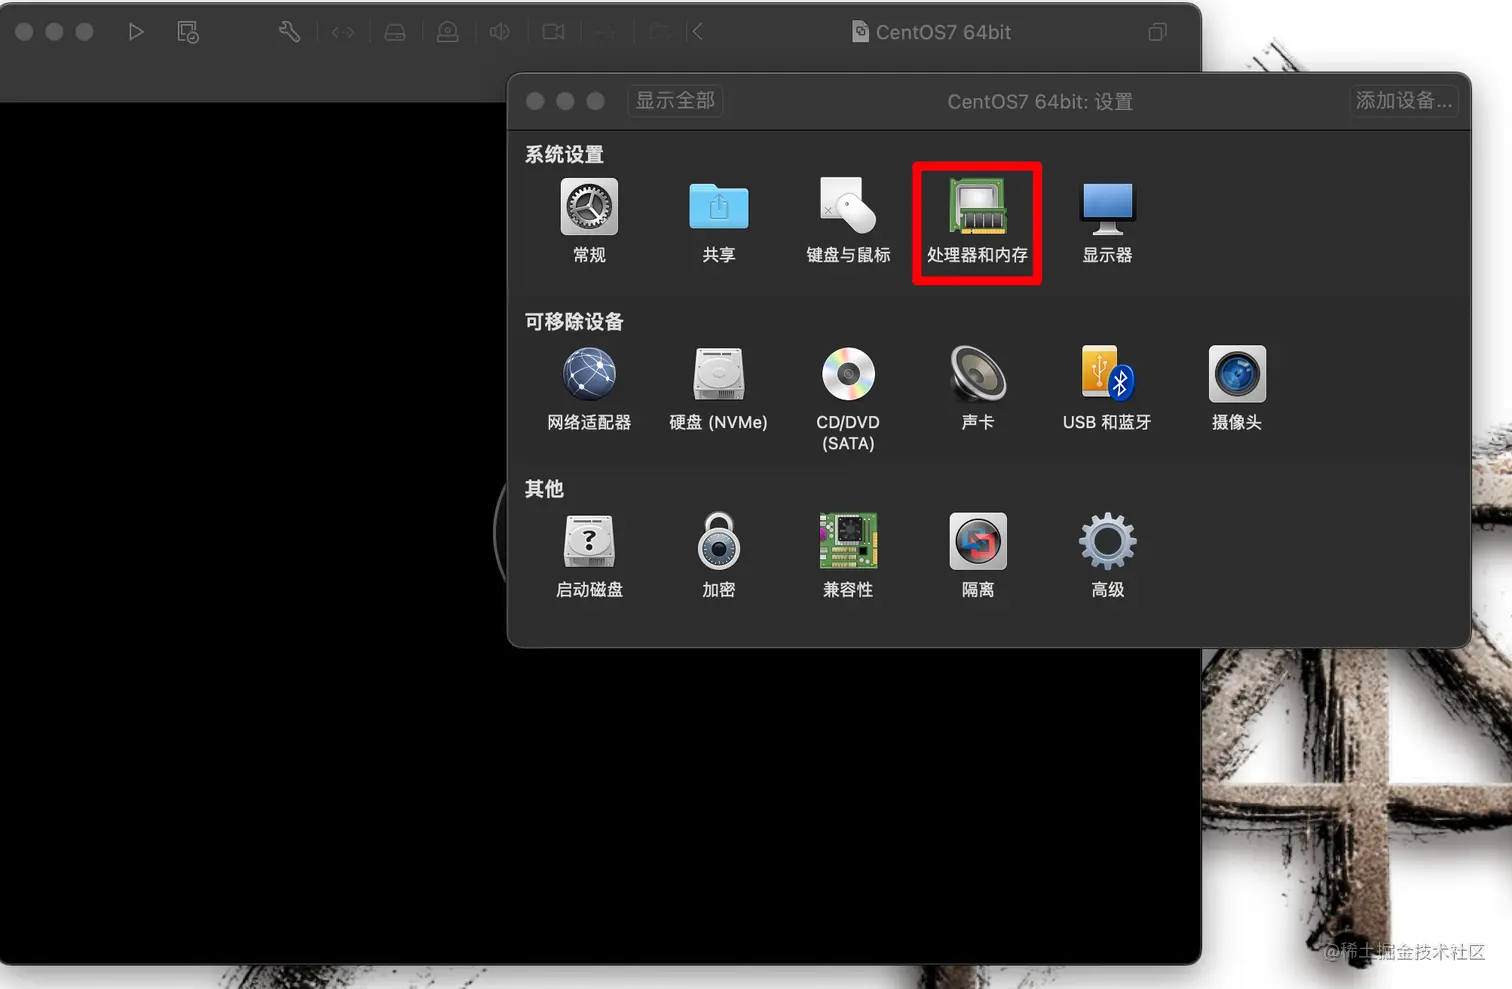Click the hard disk toolbar icon
The height and width of the screenshot is (989, 1512).
(395, 32)
